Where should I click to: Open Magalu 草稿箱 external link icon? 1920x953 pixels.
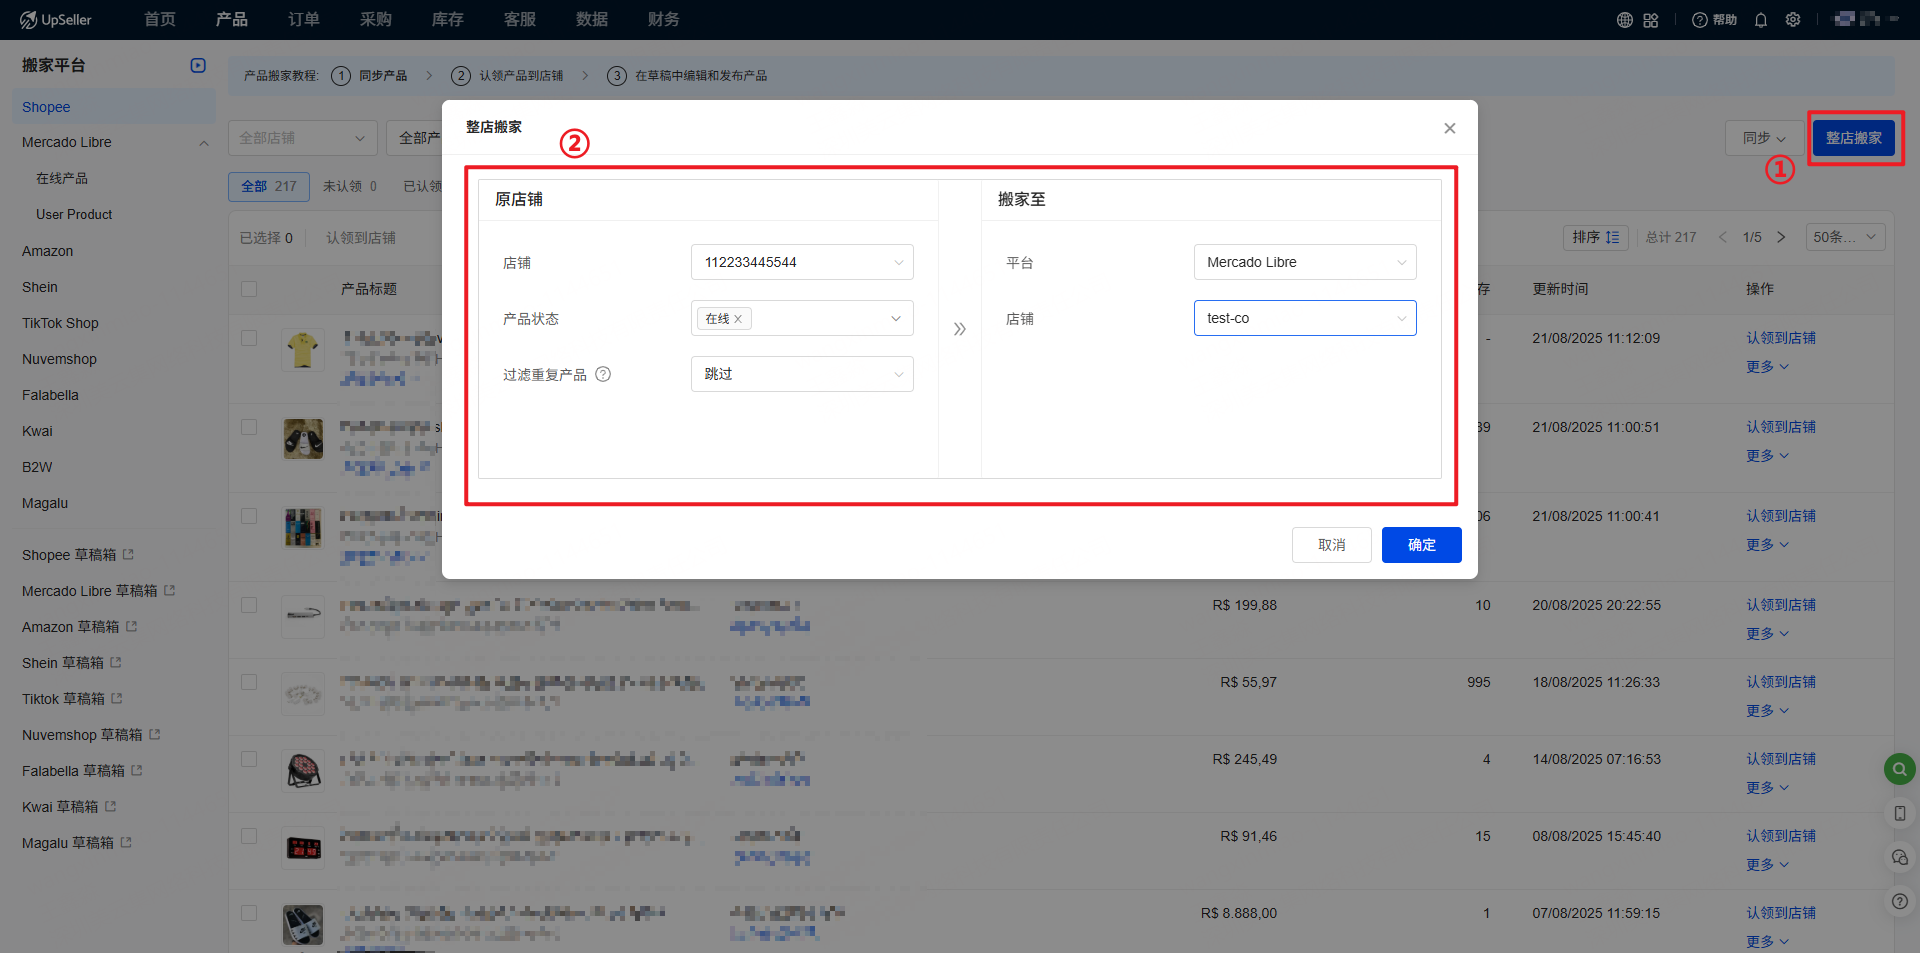(x=126, y=842)
